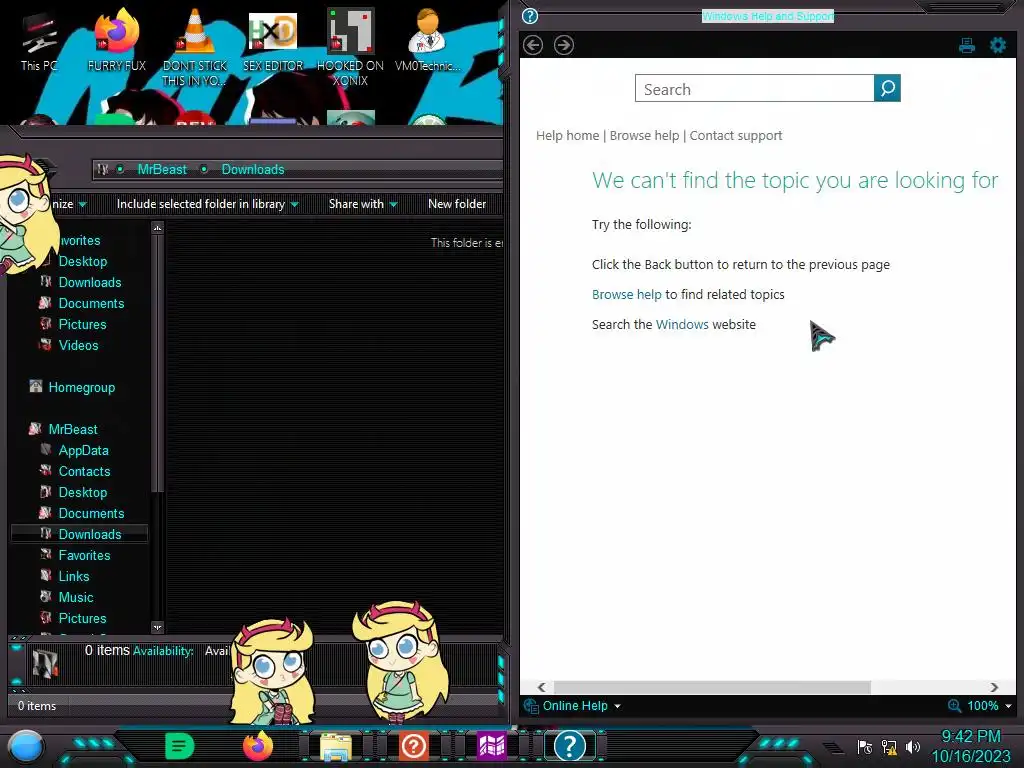Open the Share with dropdown
This screenshot has width=1024, height=768.
pyautogui.click(x=363, y=204)
